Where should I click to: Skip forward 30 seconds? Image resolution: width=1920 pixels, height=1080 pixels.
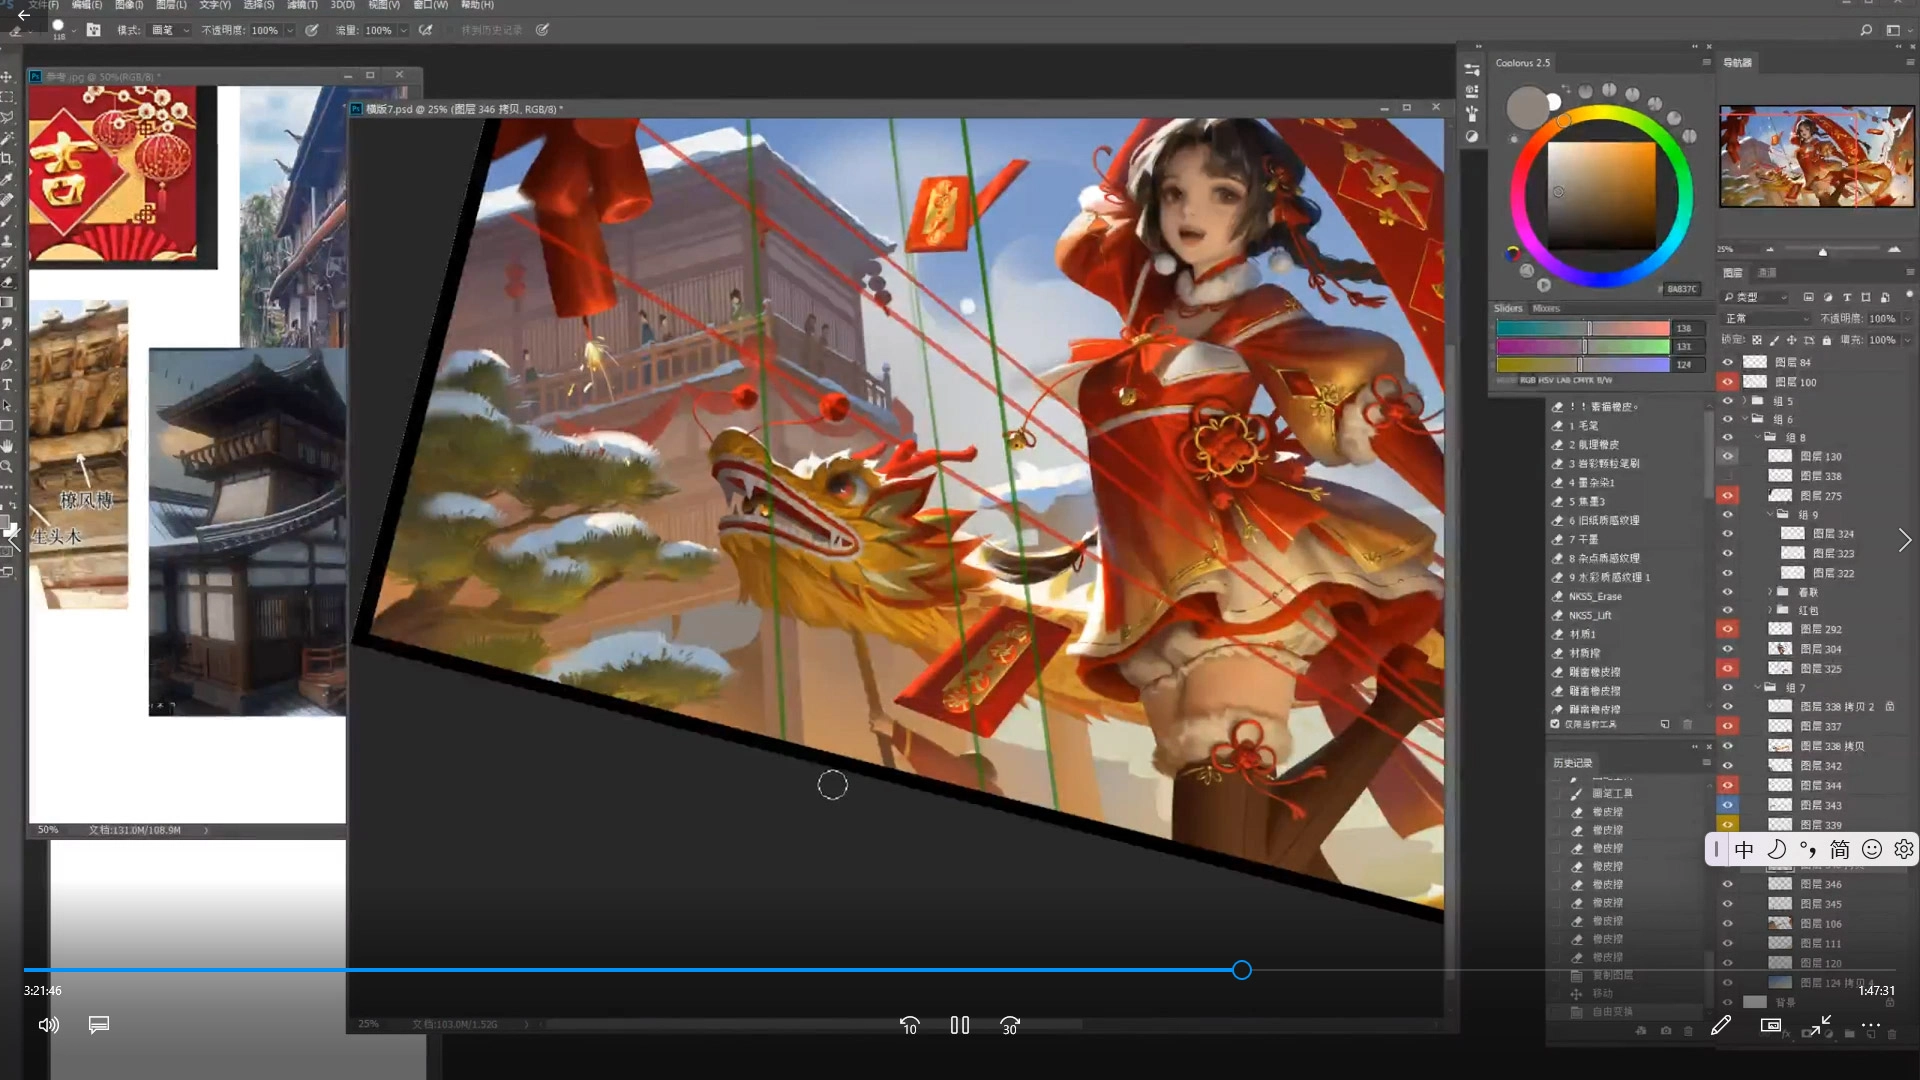click(1010, 1026)
